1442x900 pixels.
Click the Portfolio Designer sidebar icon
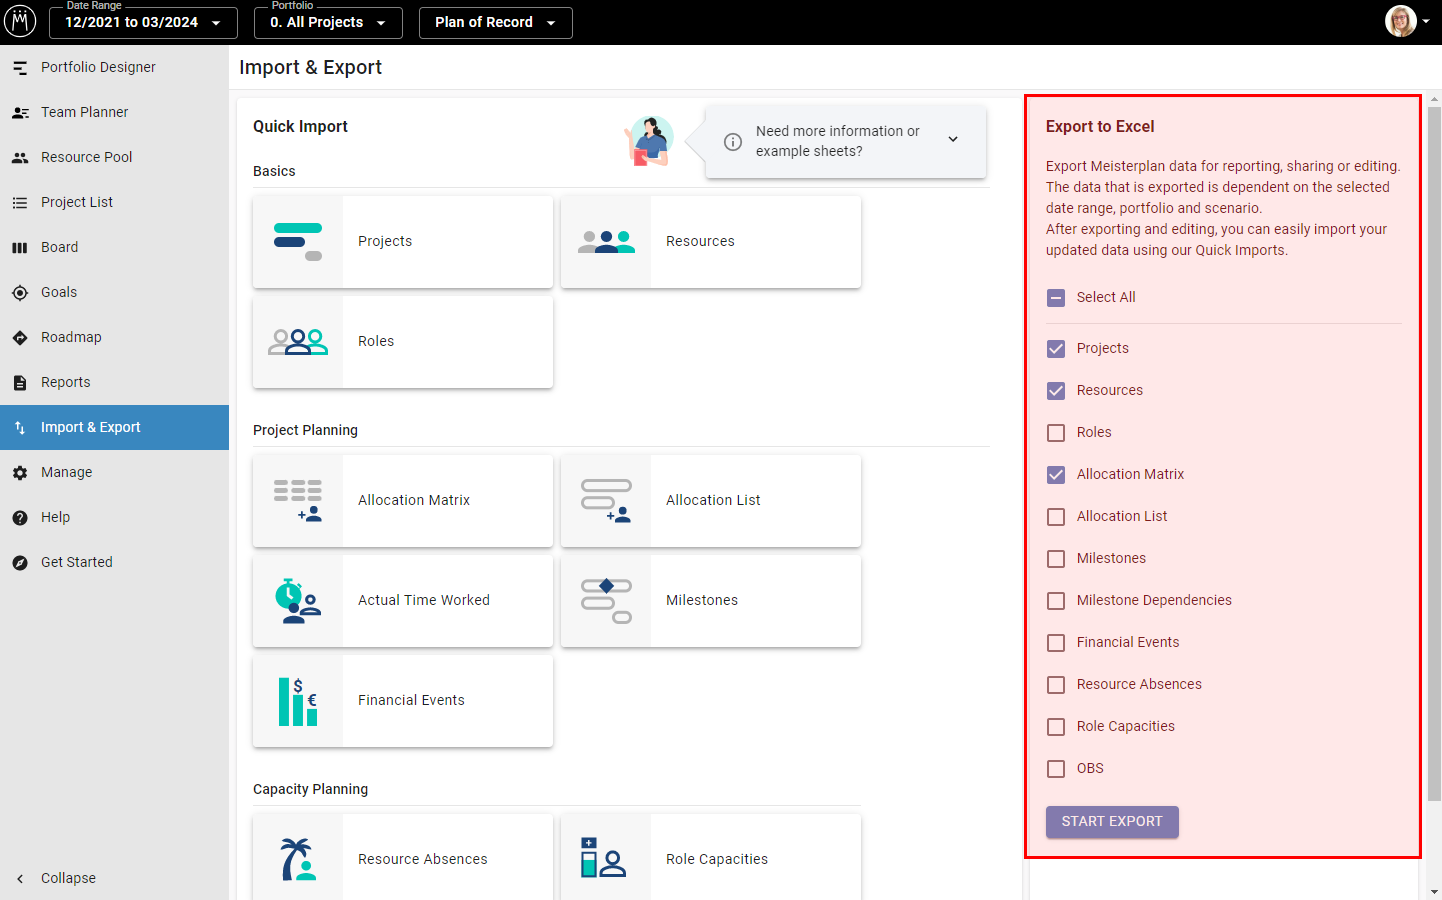pos(20,68)
